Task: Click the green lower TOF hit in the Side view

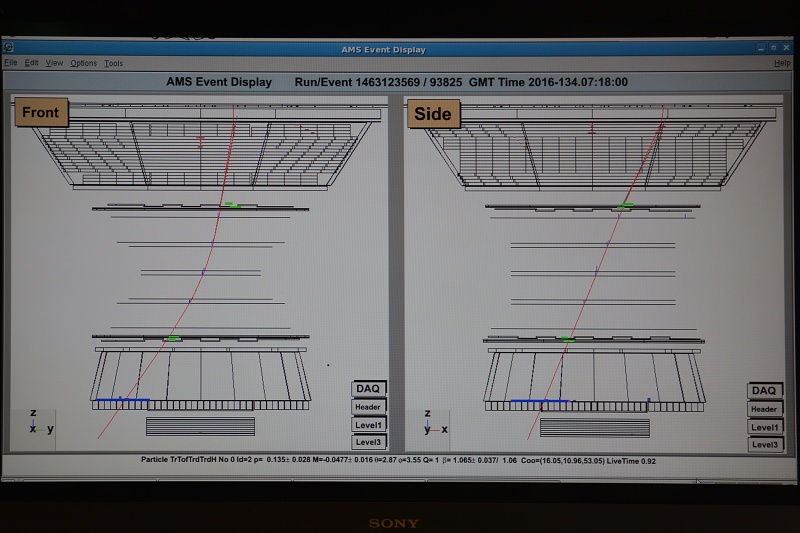Action: (567, 339)
